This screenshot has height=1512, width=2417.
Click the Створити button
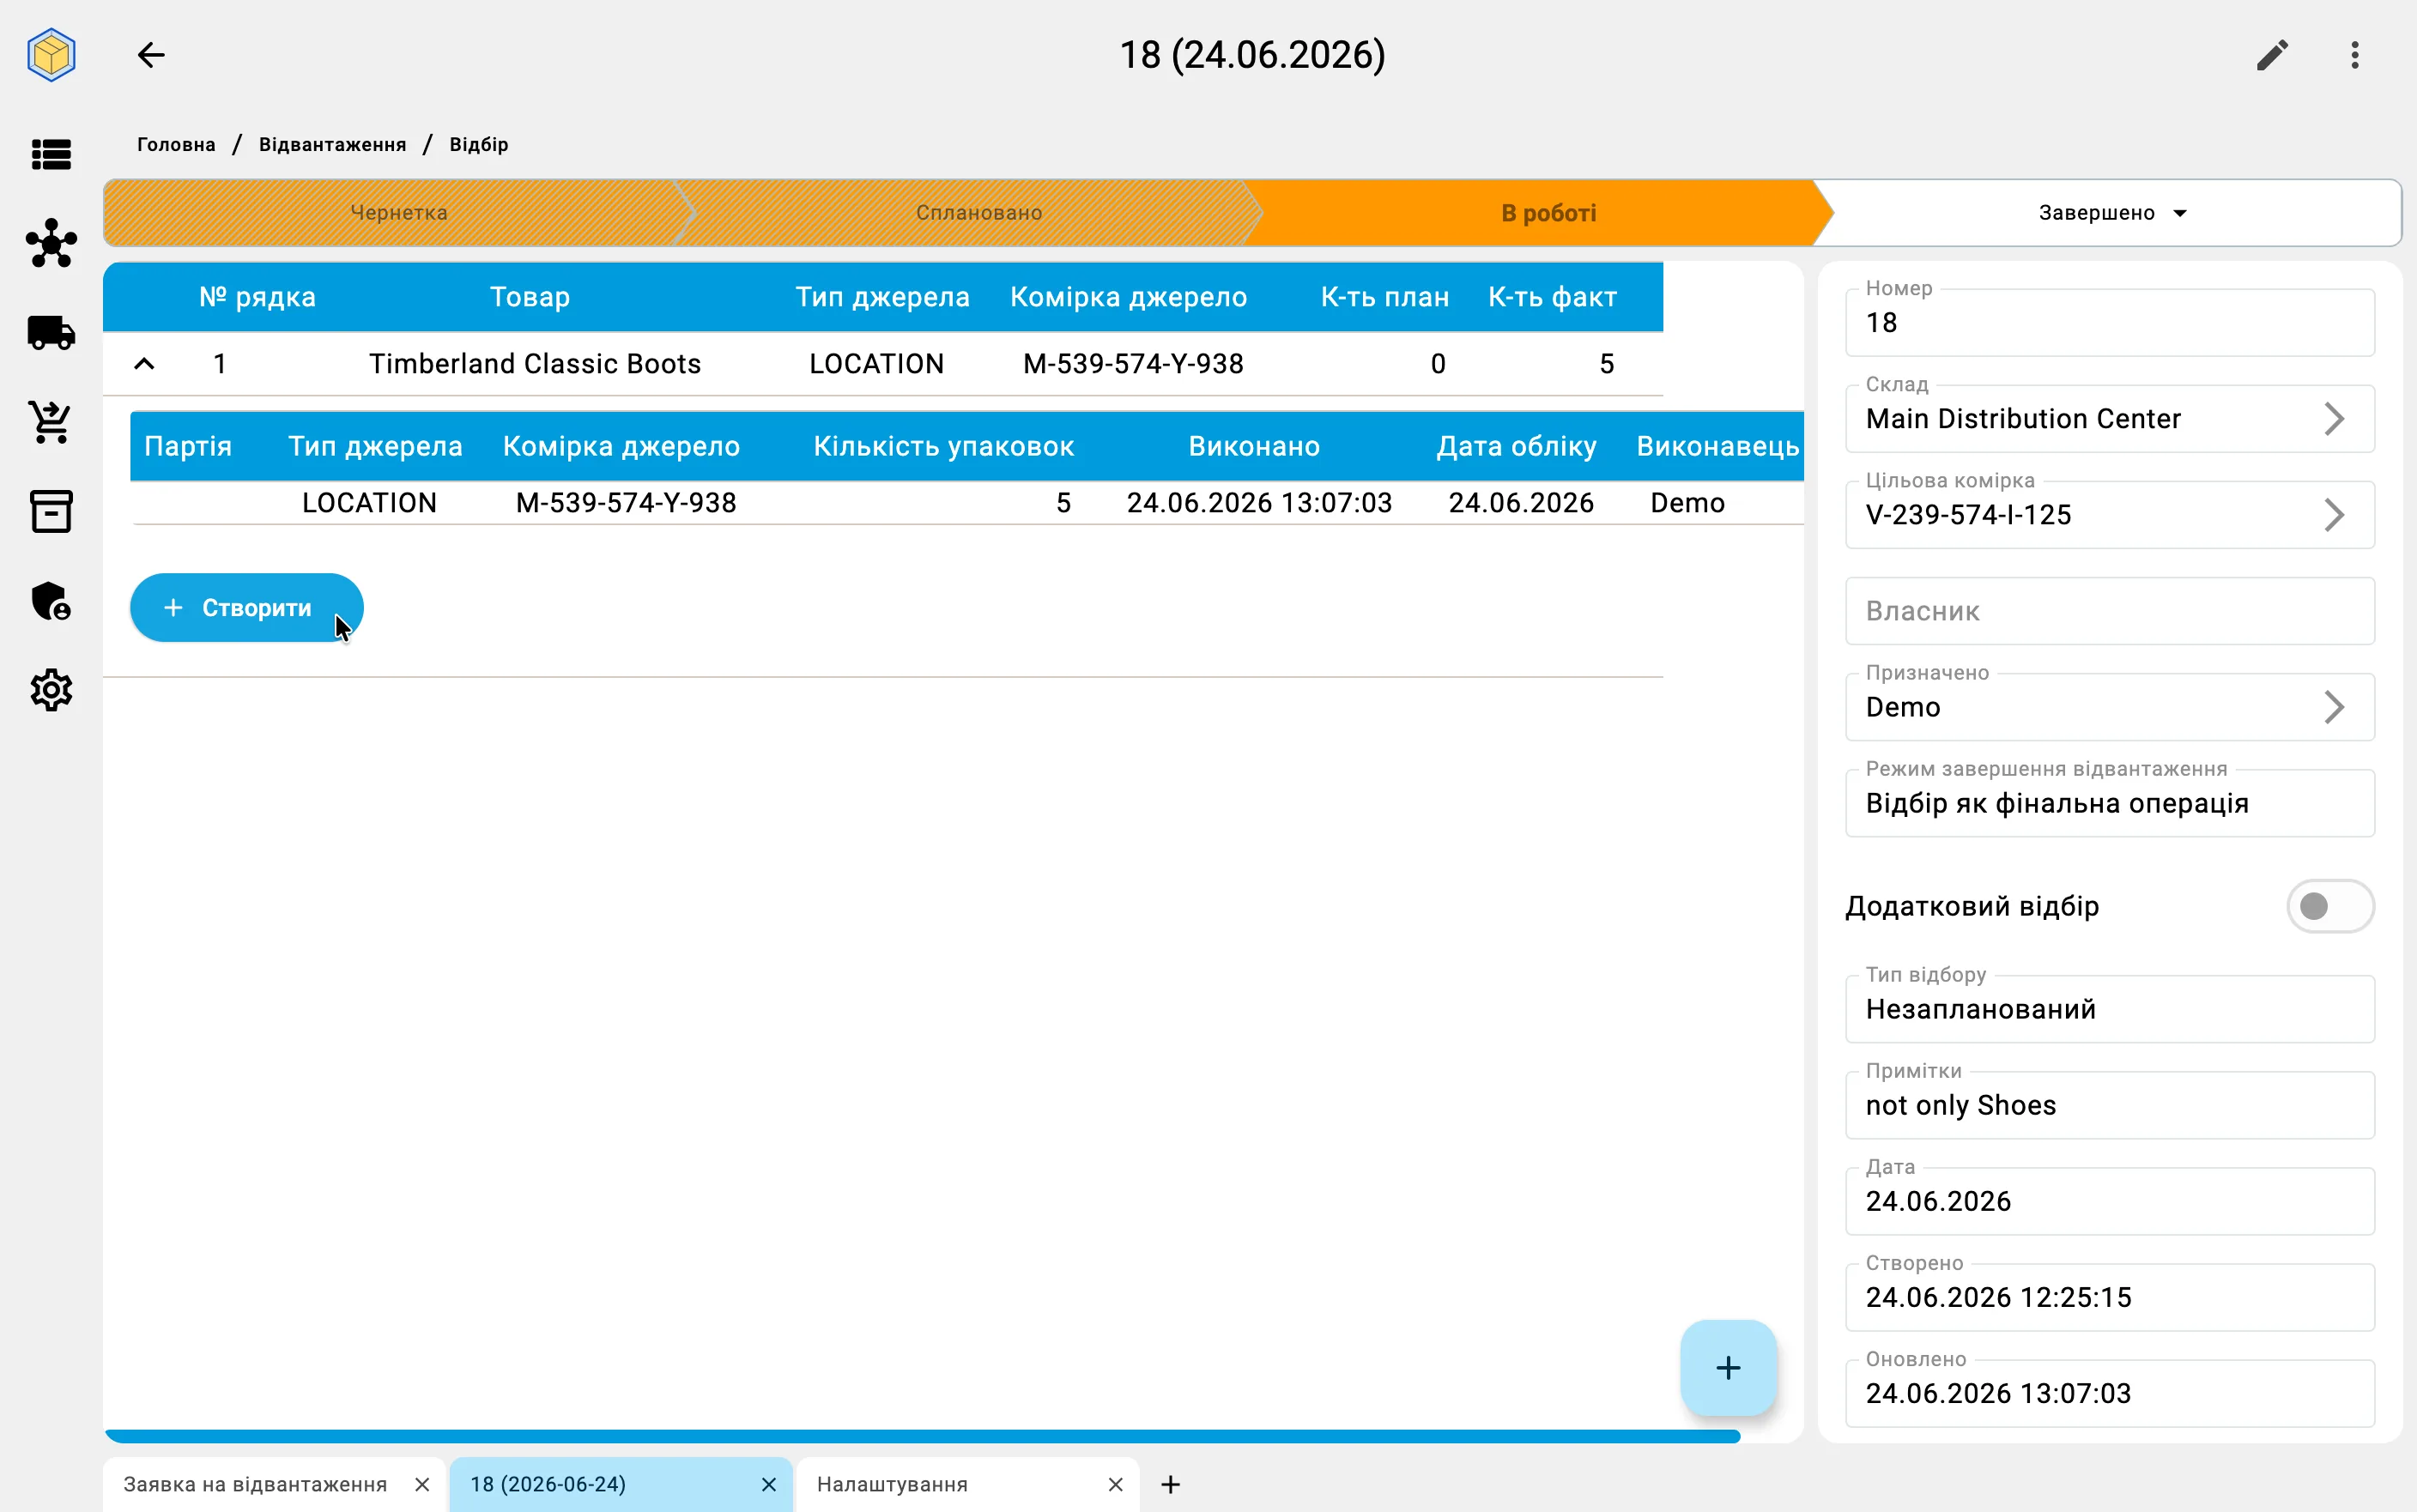click(x=246, y=607)
